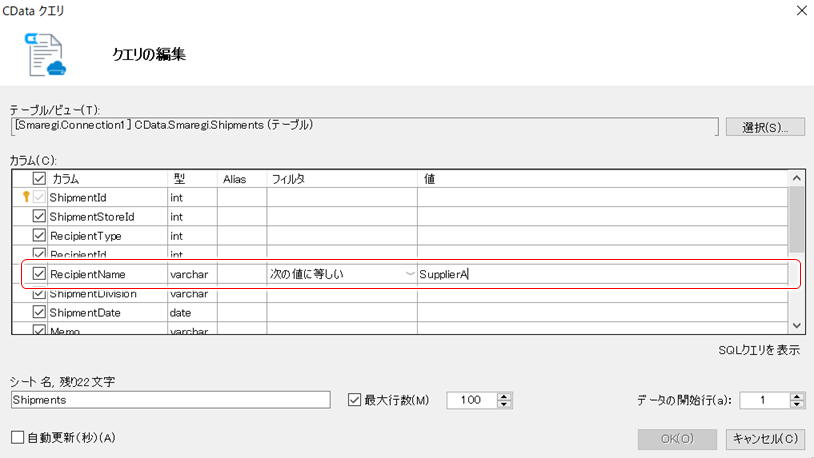814x458 pixels.
Task: Enable the 自動更新(秒)(A) checkbox
Action: [18, 437]
